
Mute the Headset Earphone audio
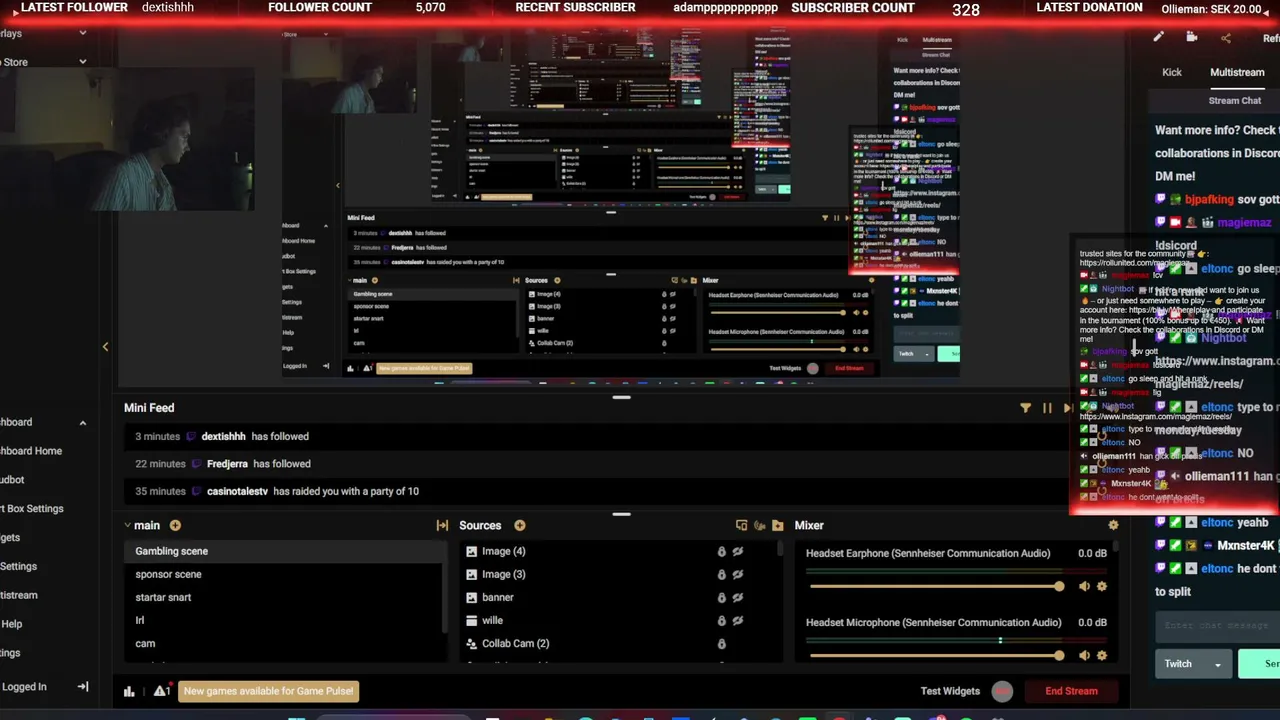1084,587
